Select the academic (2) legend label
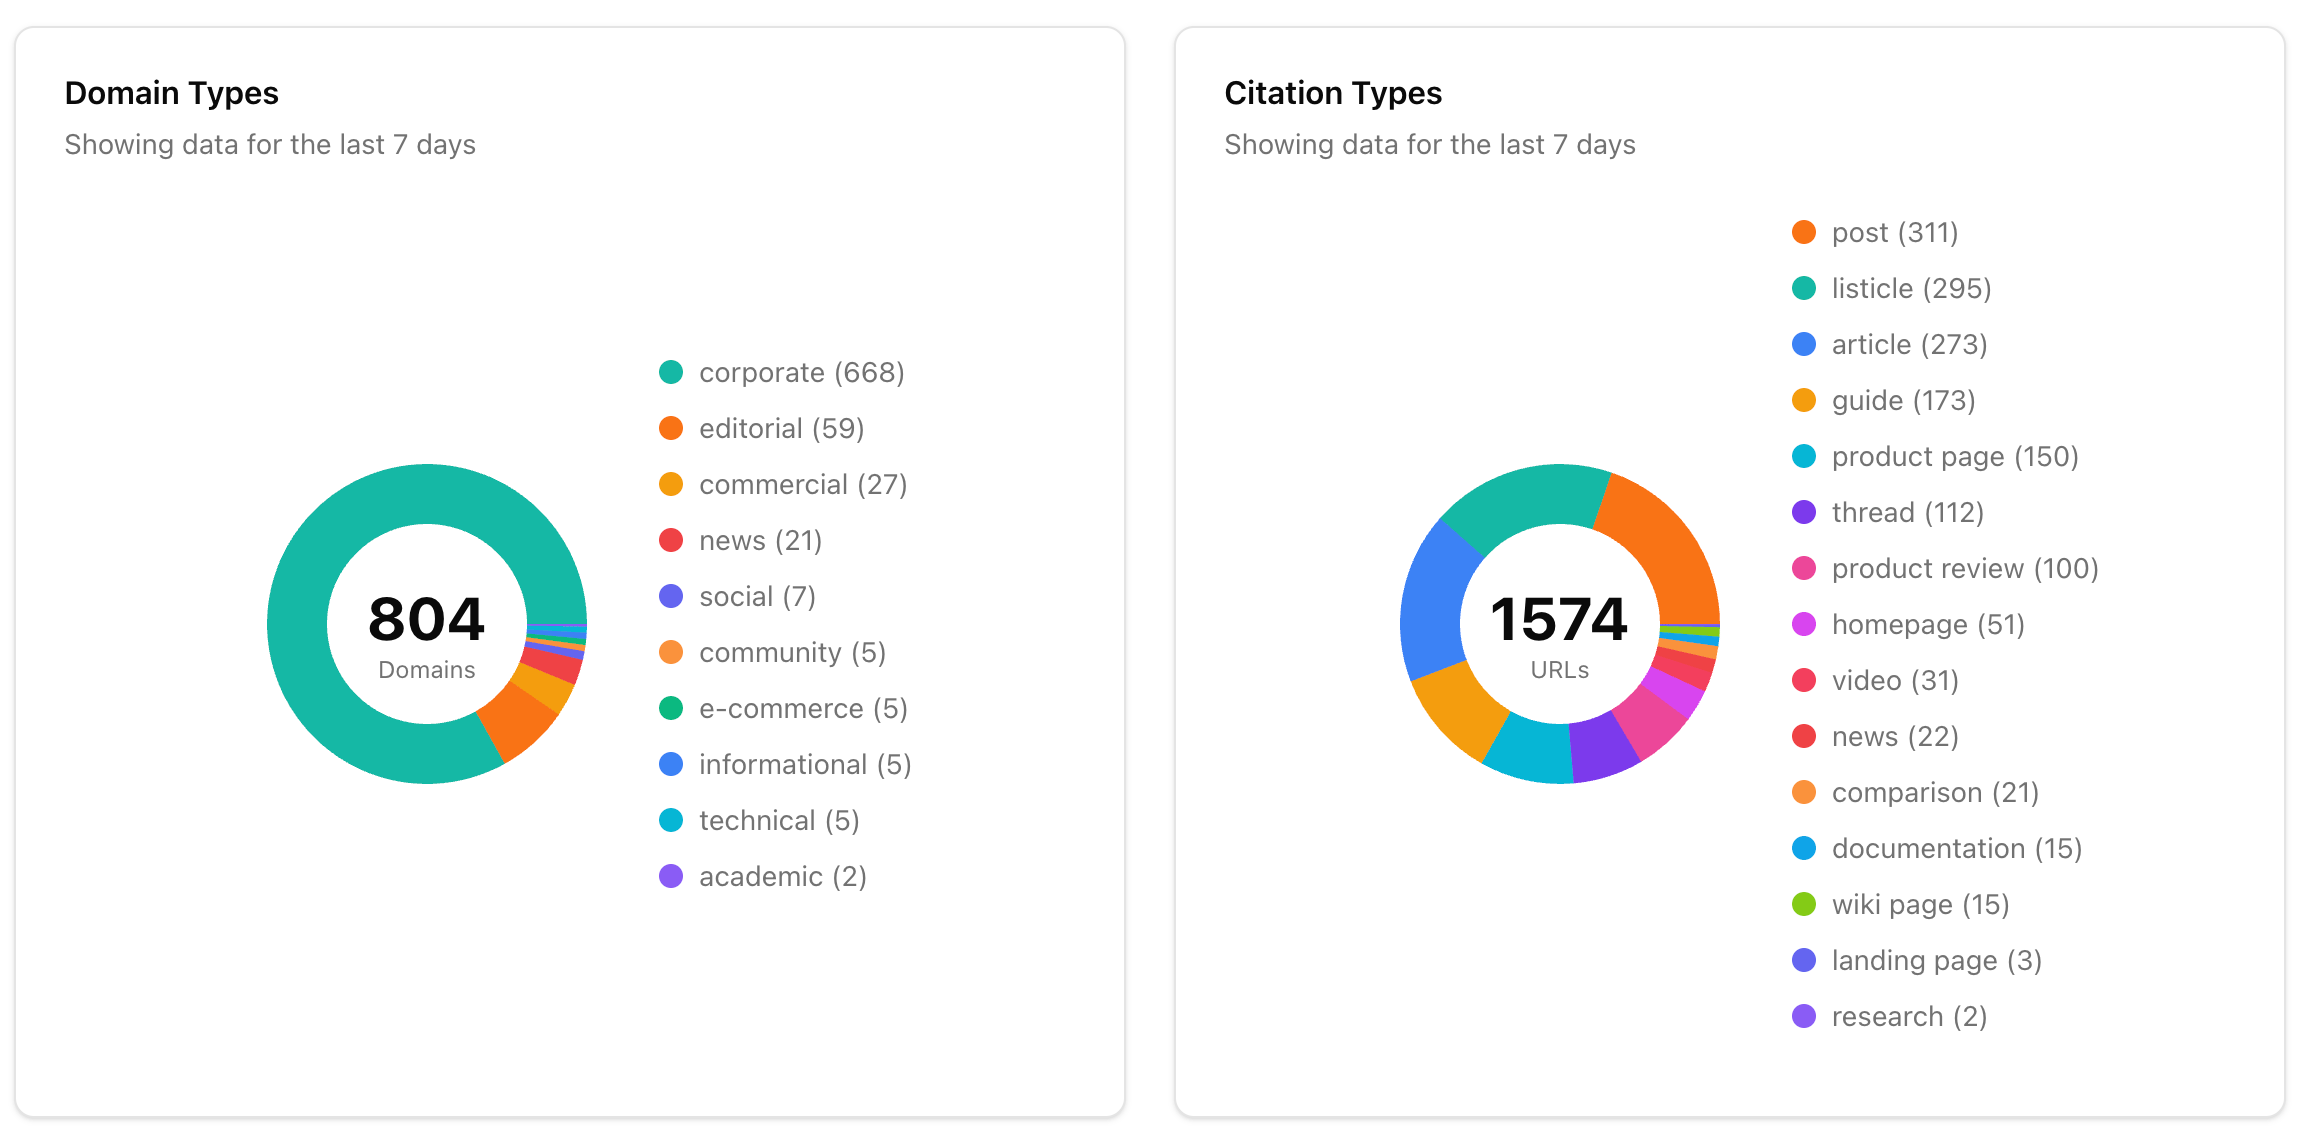The height and width of the screenshot is (1138, 2304). coord(782,877)
